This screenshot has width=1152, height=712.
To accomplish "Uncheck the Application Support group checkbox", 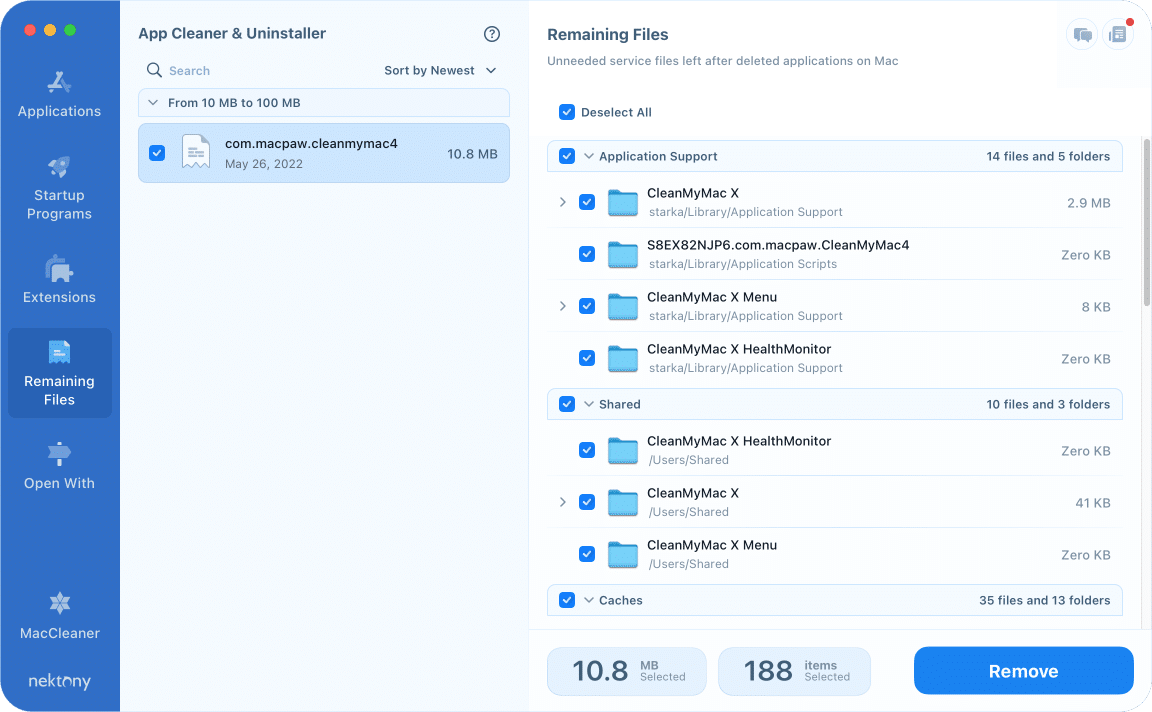I will click(567, 156).
